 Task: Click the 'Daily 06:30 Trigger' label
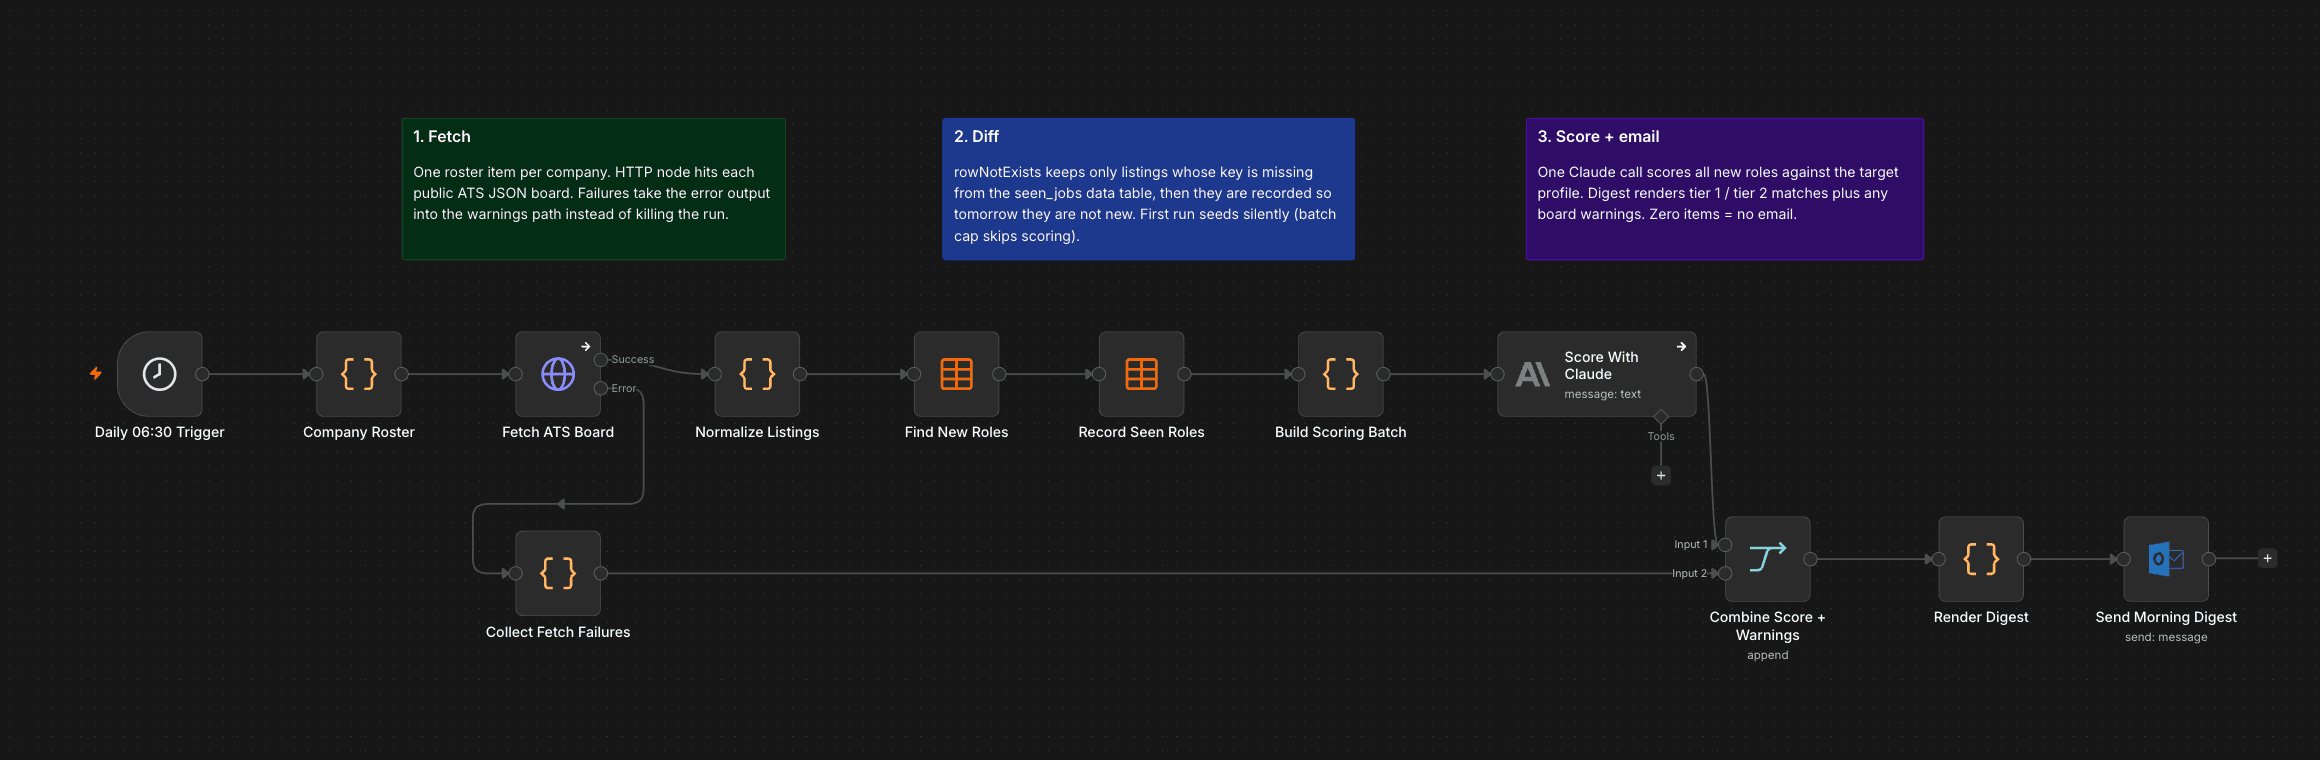coord(160,432)
